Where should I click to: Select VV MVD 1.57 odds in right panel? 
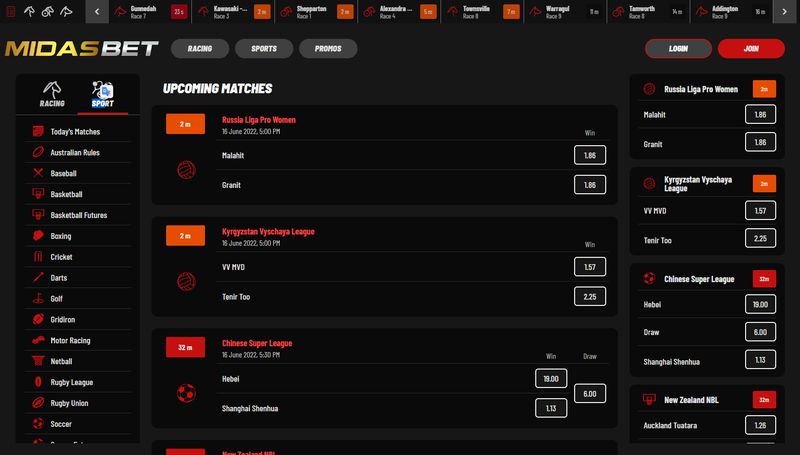(760, 210)
